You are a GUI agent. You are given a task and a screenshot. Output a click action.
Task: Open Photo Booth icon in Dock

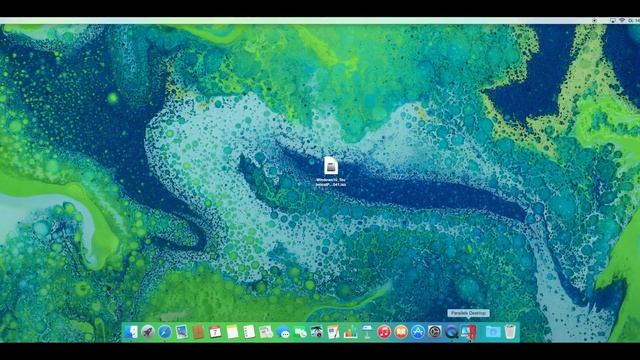tap(316, 332)
